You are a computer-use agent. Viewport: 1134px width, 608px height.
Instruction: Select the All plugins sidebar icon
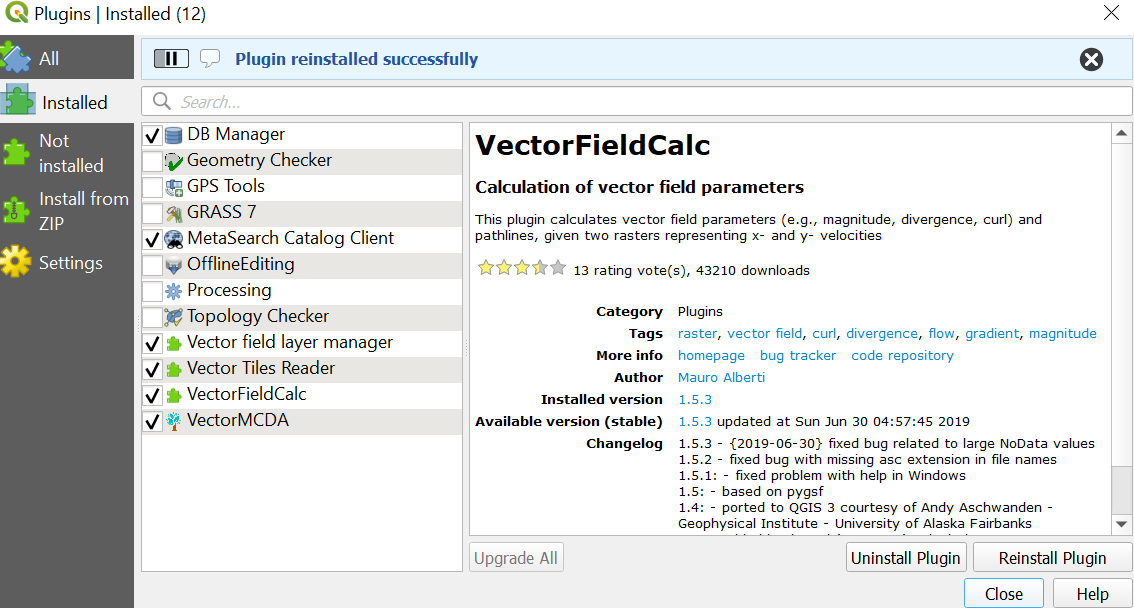click(x=16, y=58)
